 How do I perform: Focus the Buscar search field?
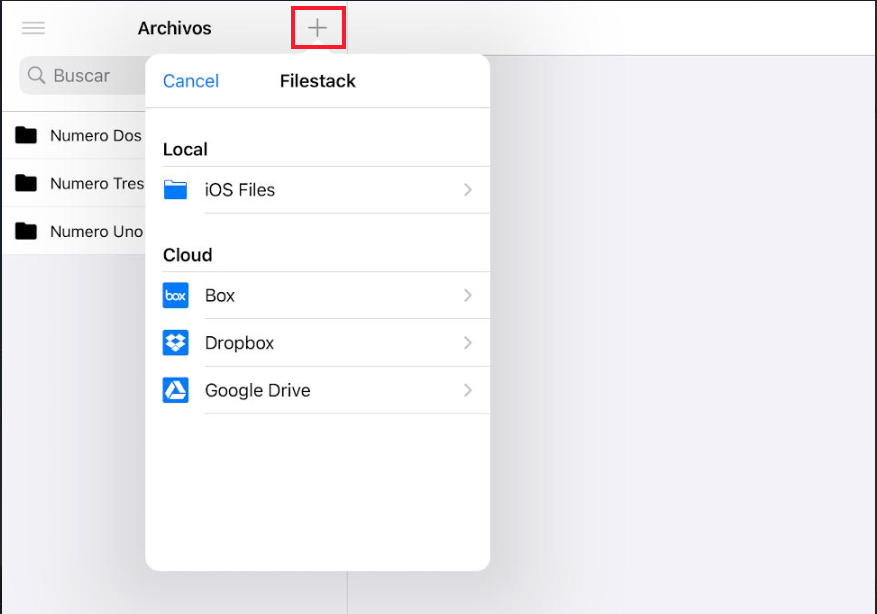click(82, 75)
